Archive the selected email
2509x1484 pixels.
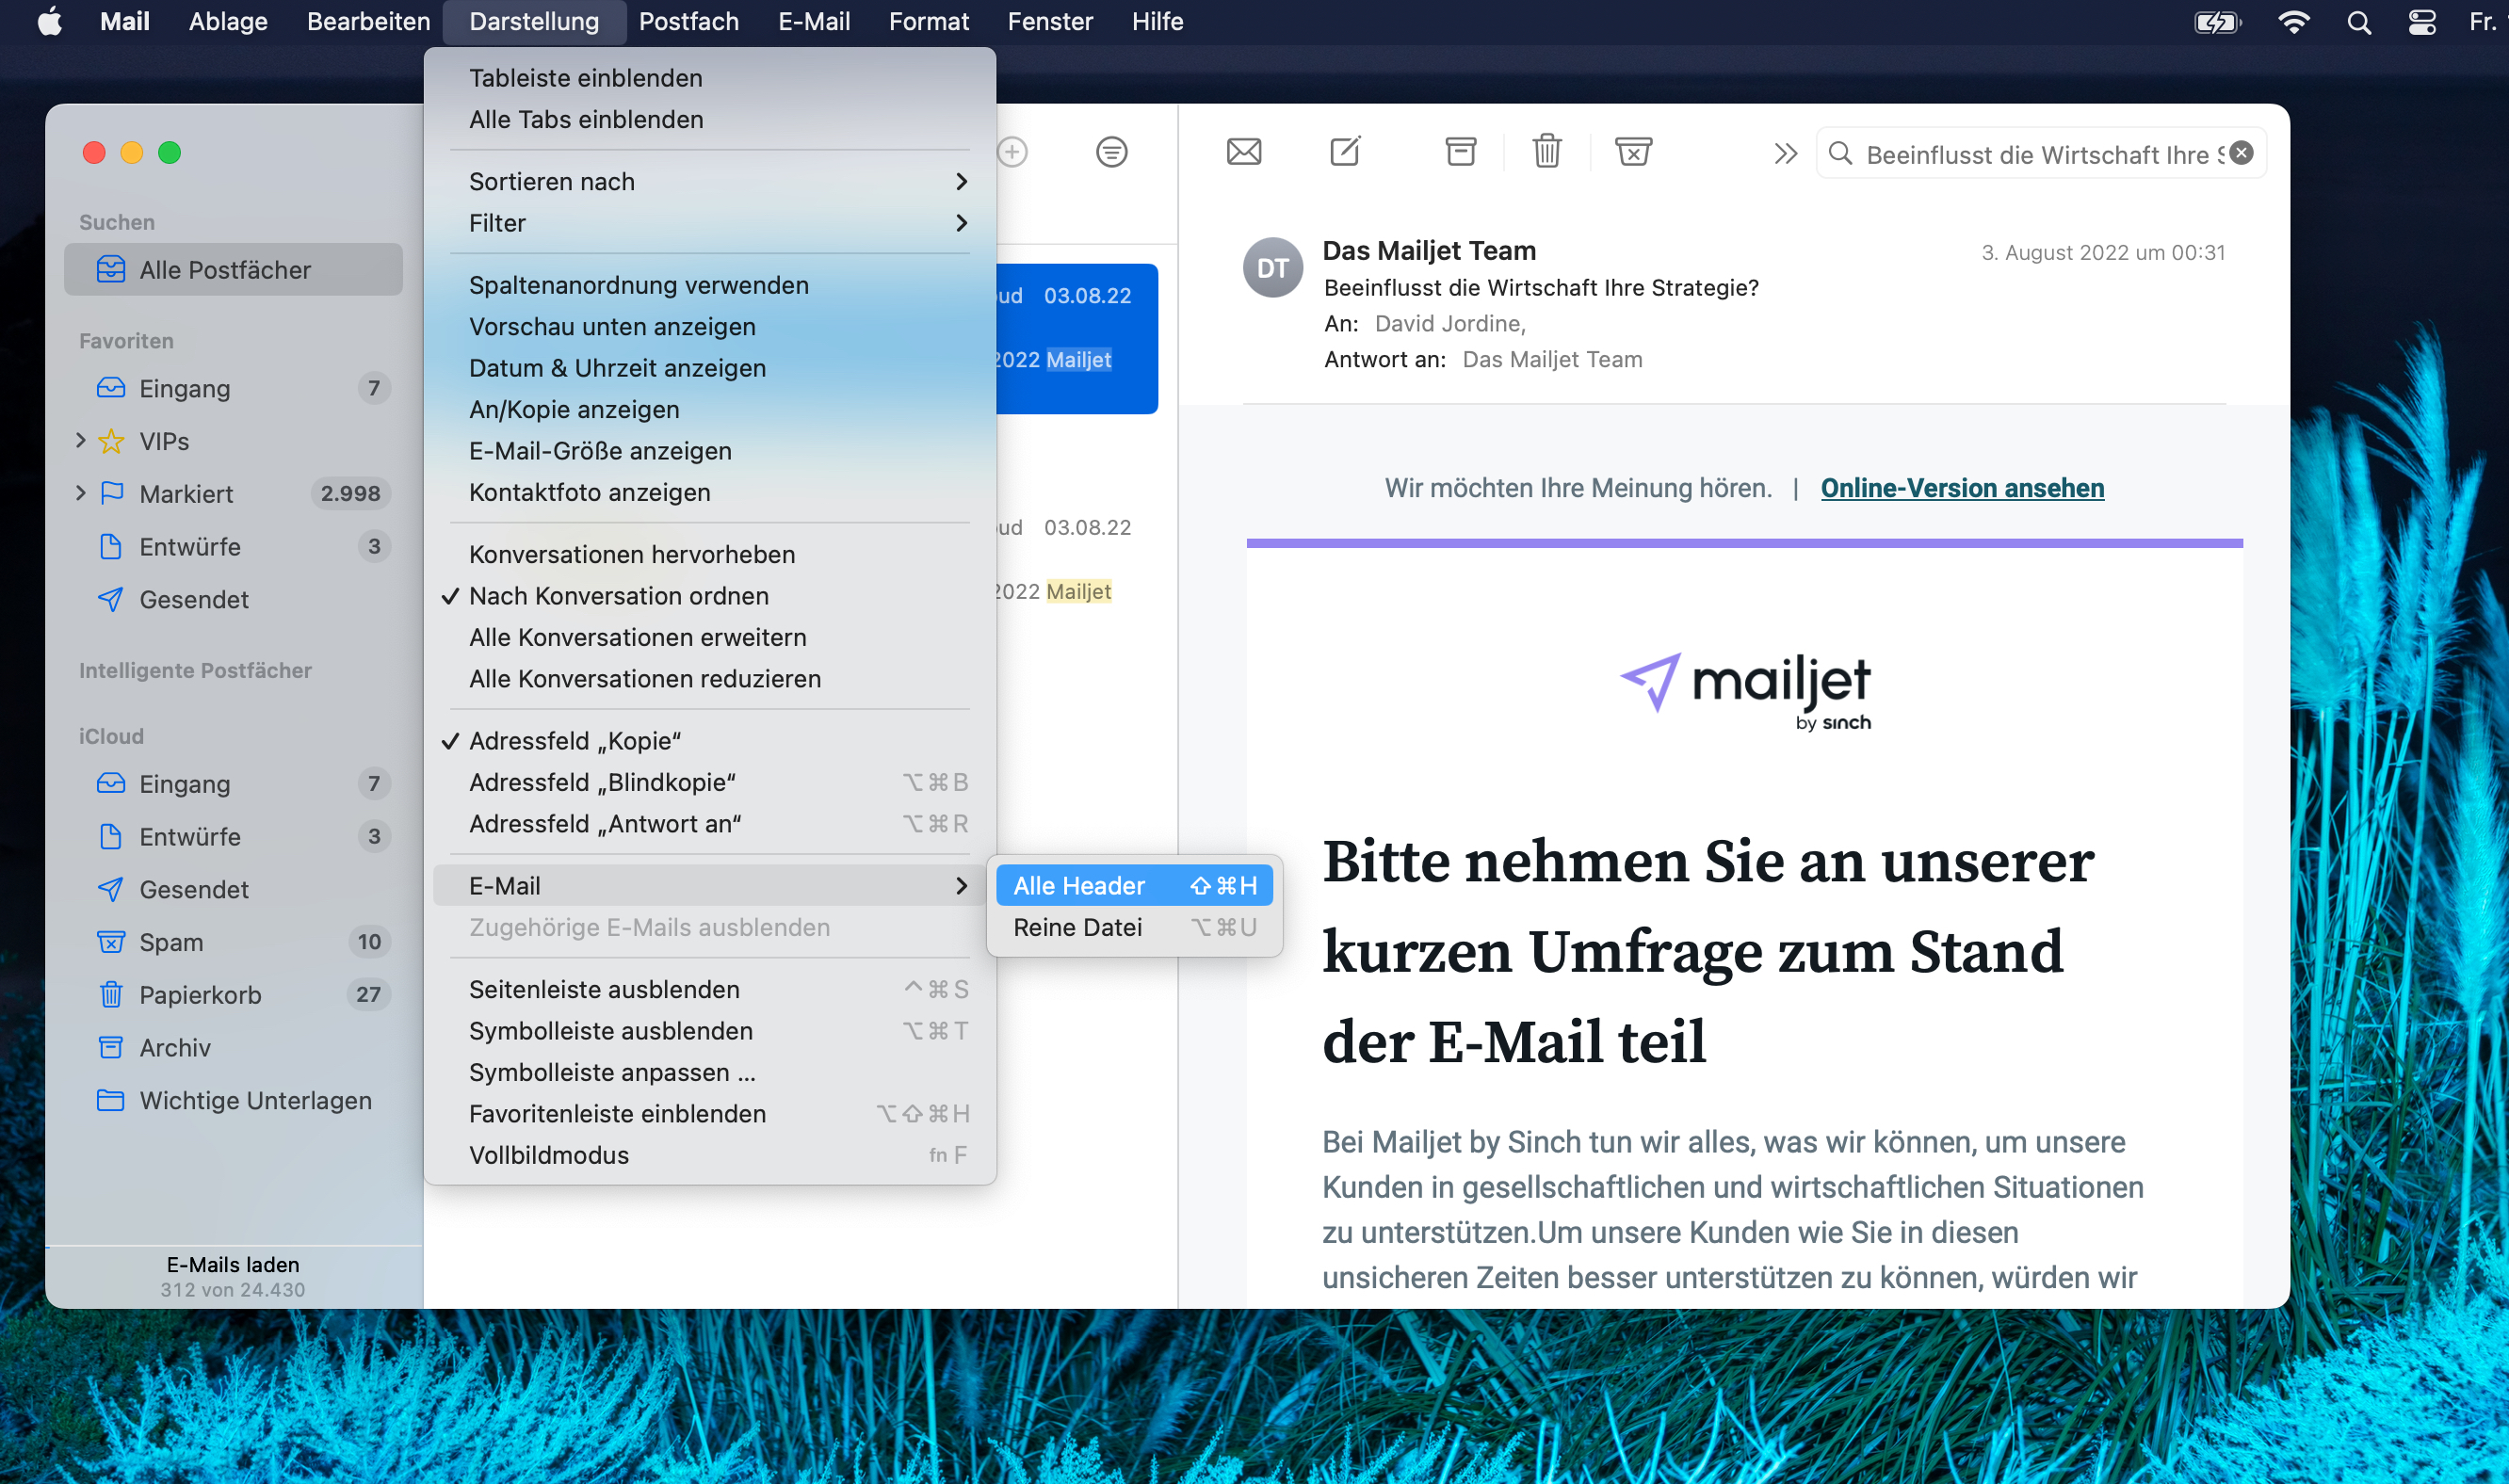pyautogui.click(x=1459, y=152)
